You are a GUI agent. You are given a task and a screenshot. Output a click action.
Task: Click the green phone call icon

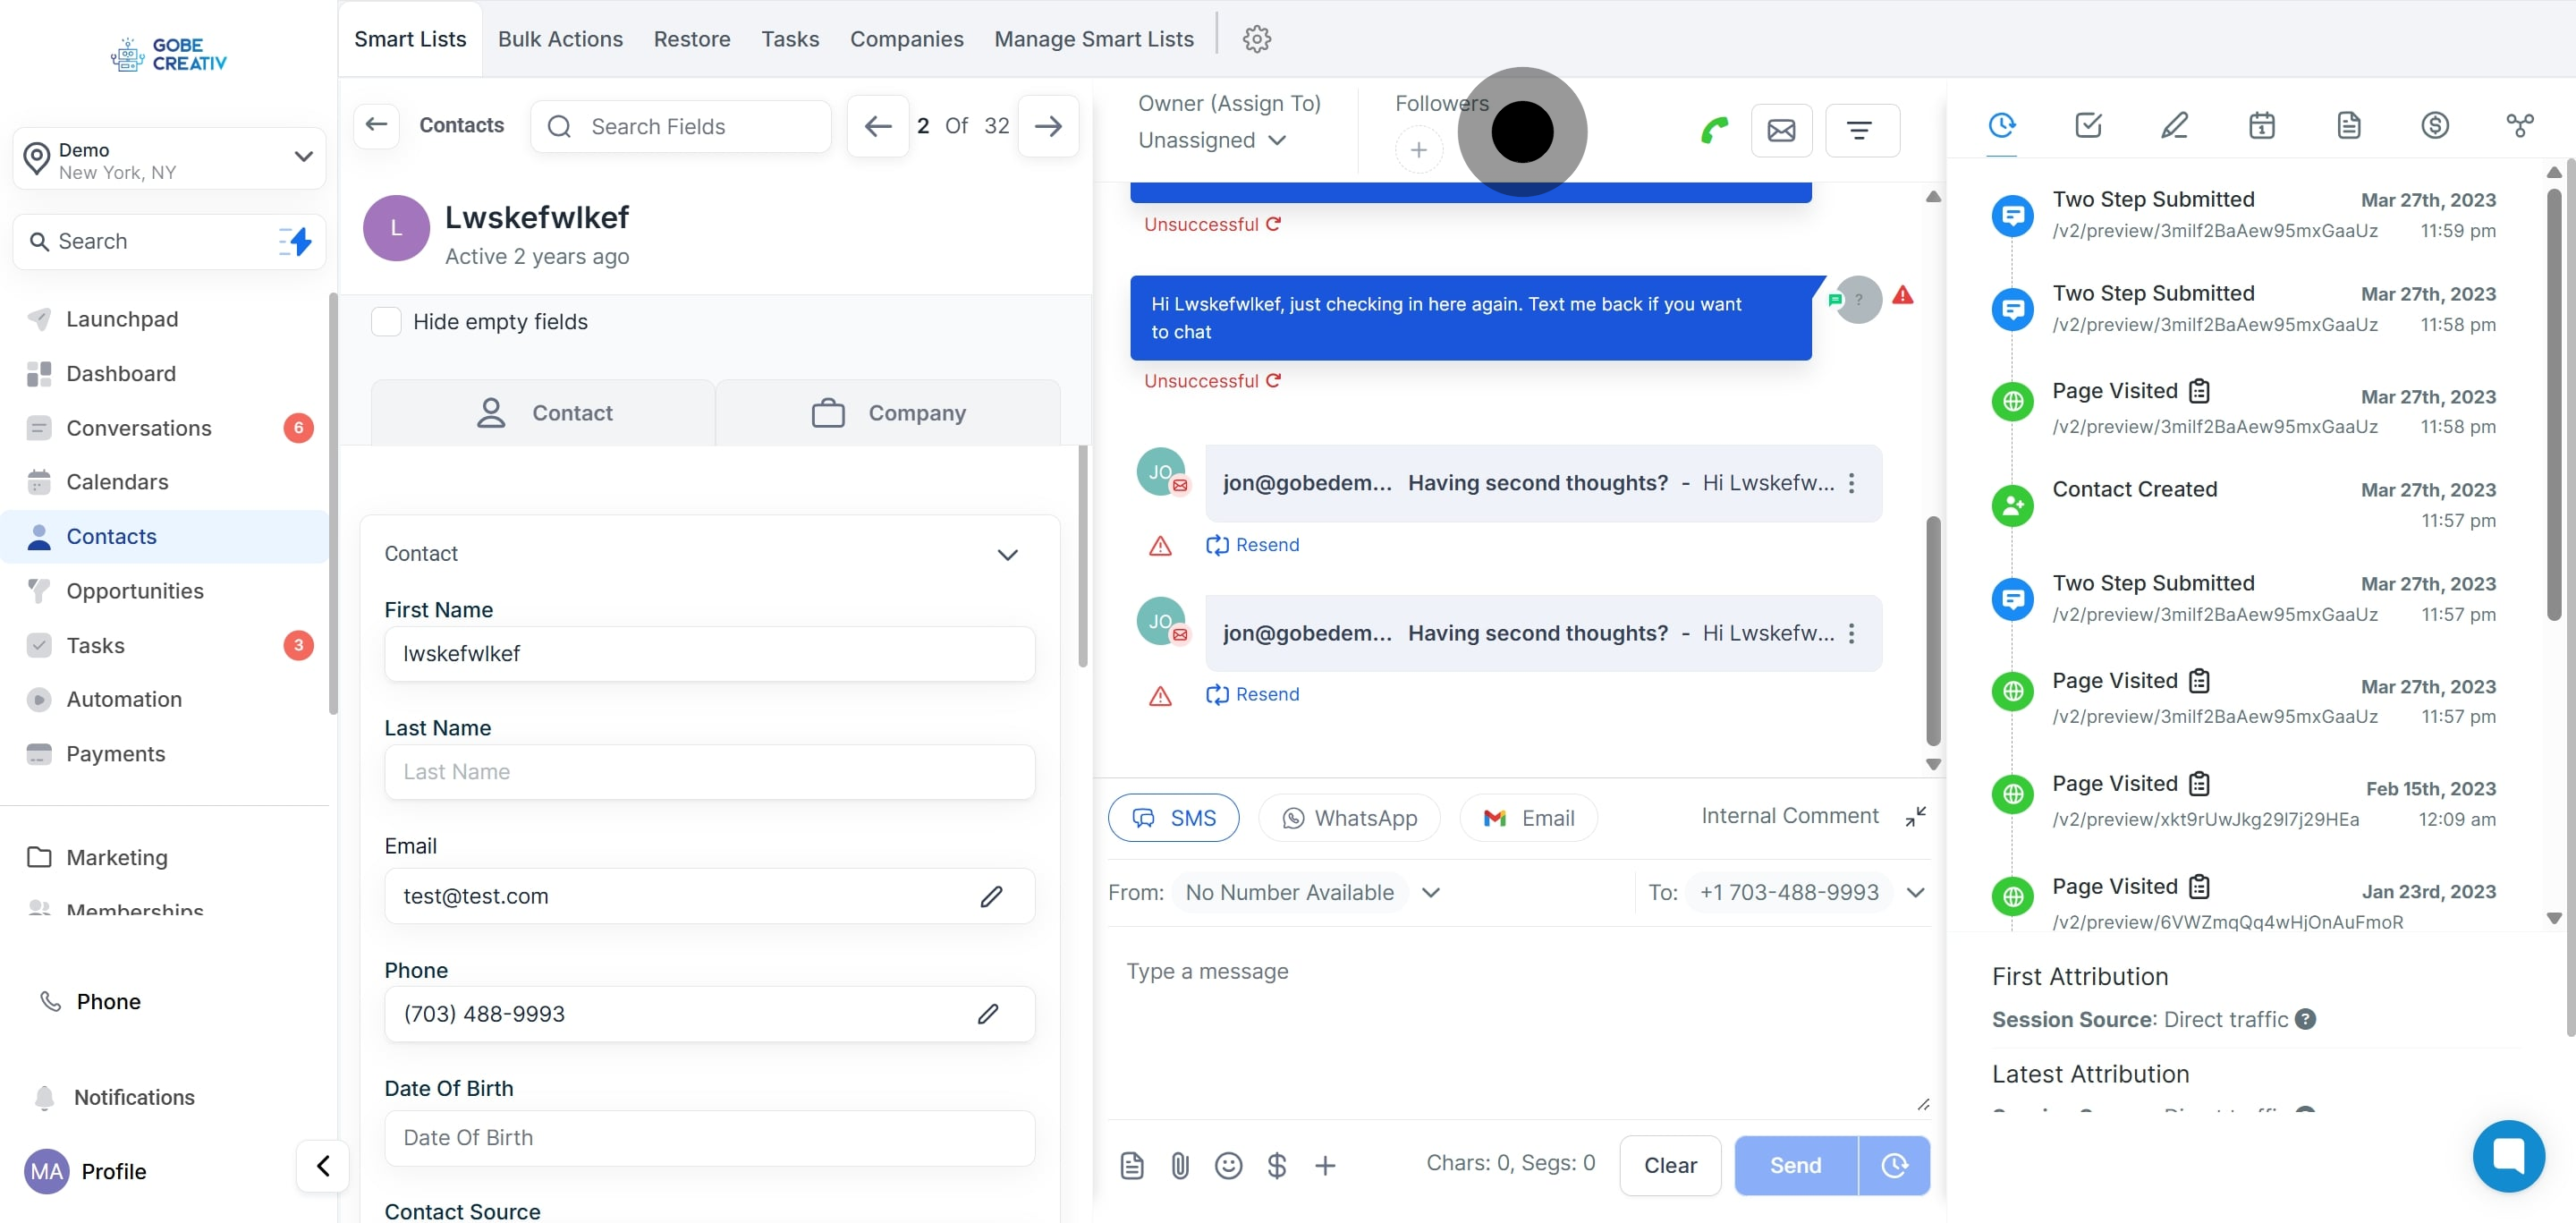pos(1714,130)
